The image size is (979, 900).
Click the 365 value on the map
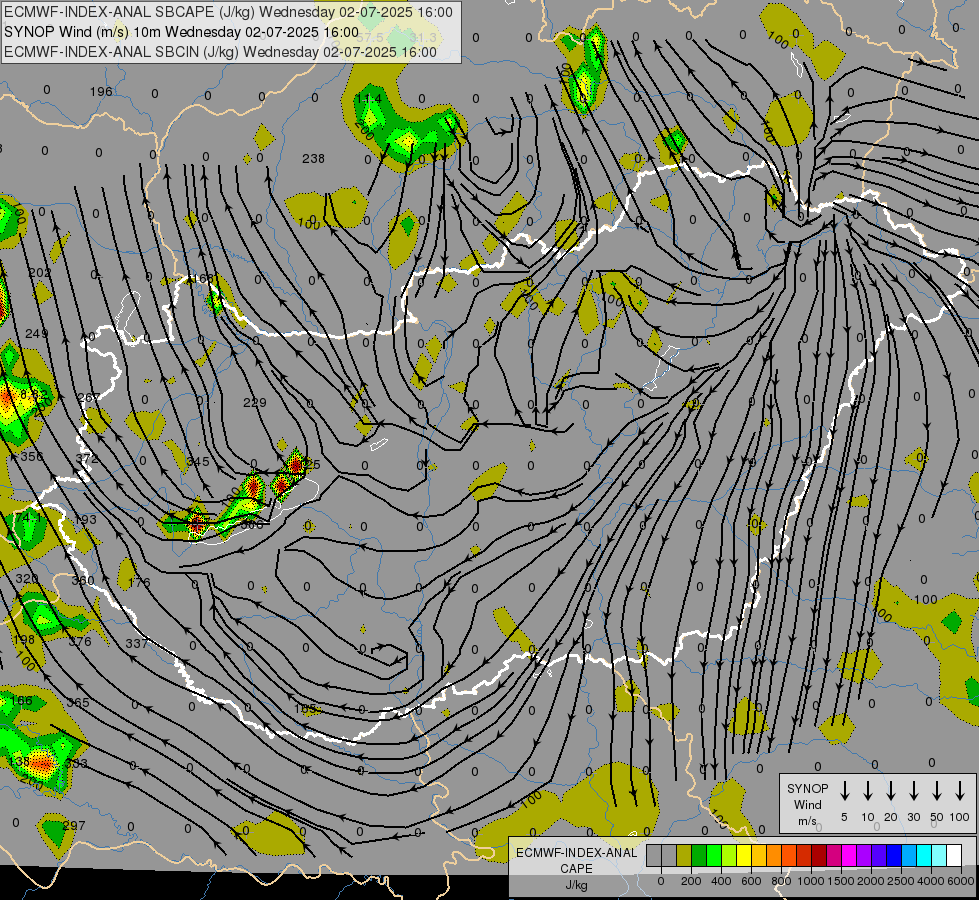(78, 703)
